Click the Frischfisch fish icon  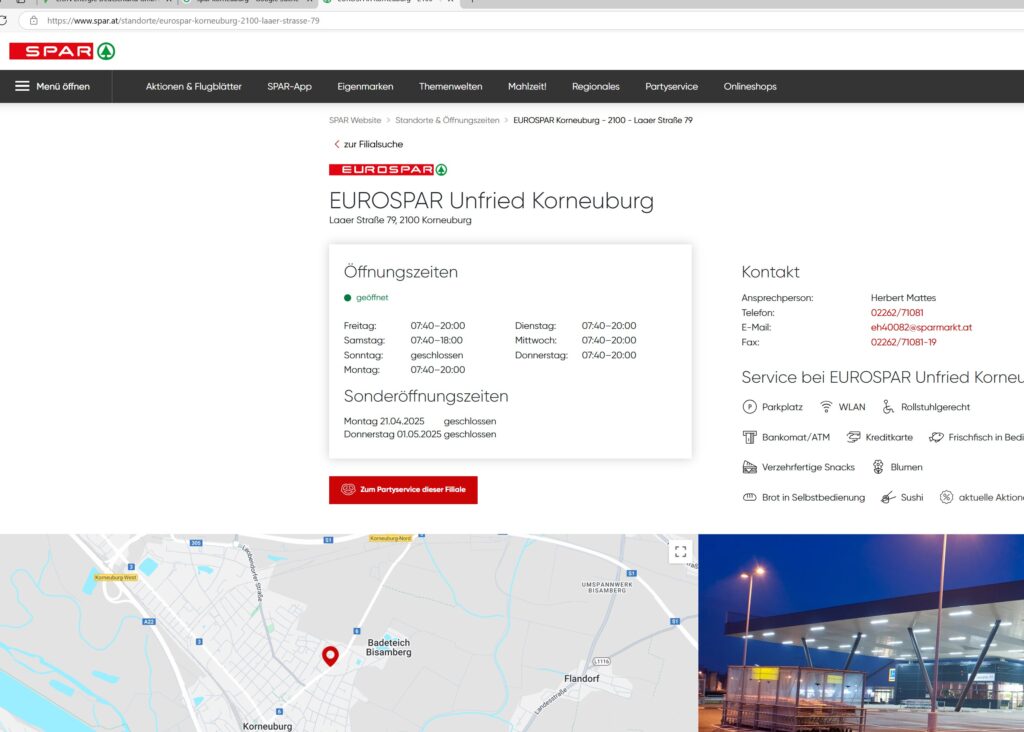coord(936,437)
